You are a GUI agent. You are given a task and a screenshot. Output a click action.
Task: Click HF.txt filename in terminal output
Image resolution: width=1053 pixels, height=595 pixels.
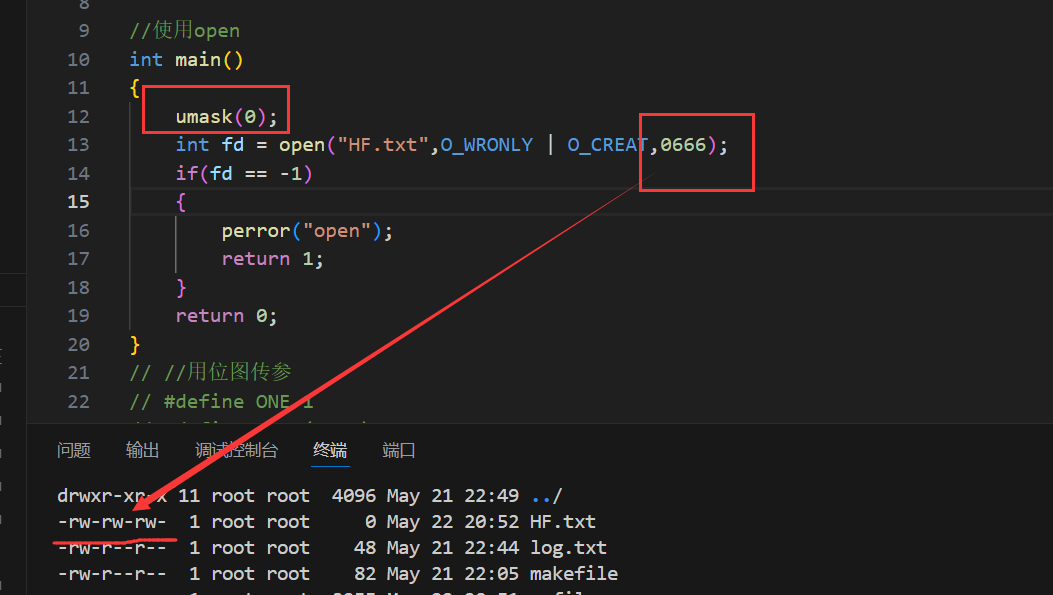[x=563, y=522]
